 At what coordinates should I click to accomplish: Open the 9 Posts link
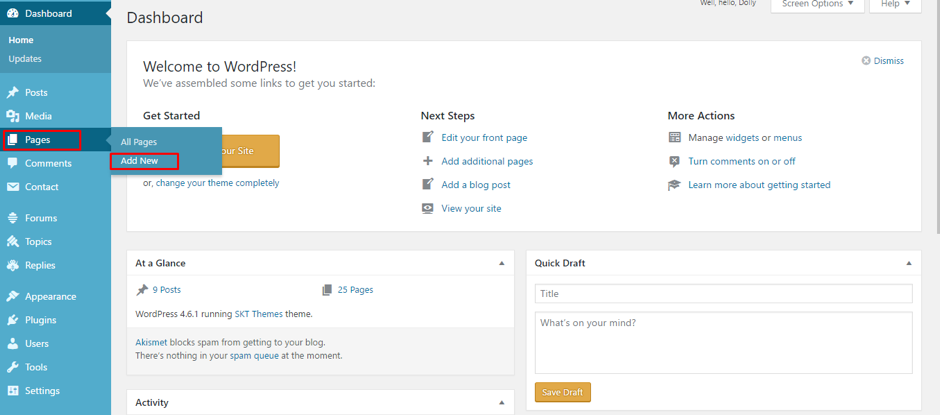(x=167, y=290)
